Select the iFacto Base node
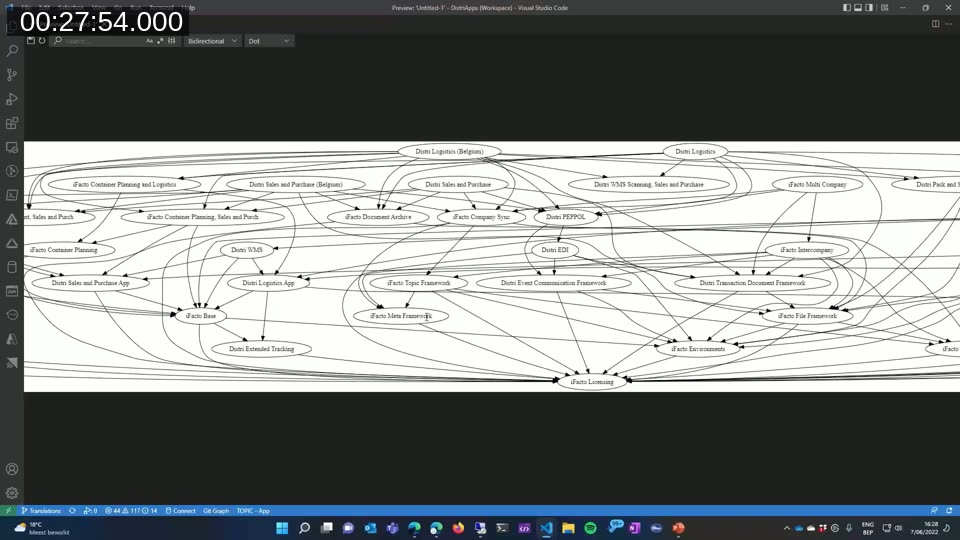Viewport: 960px width, 540px height. pos(201,316)
